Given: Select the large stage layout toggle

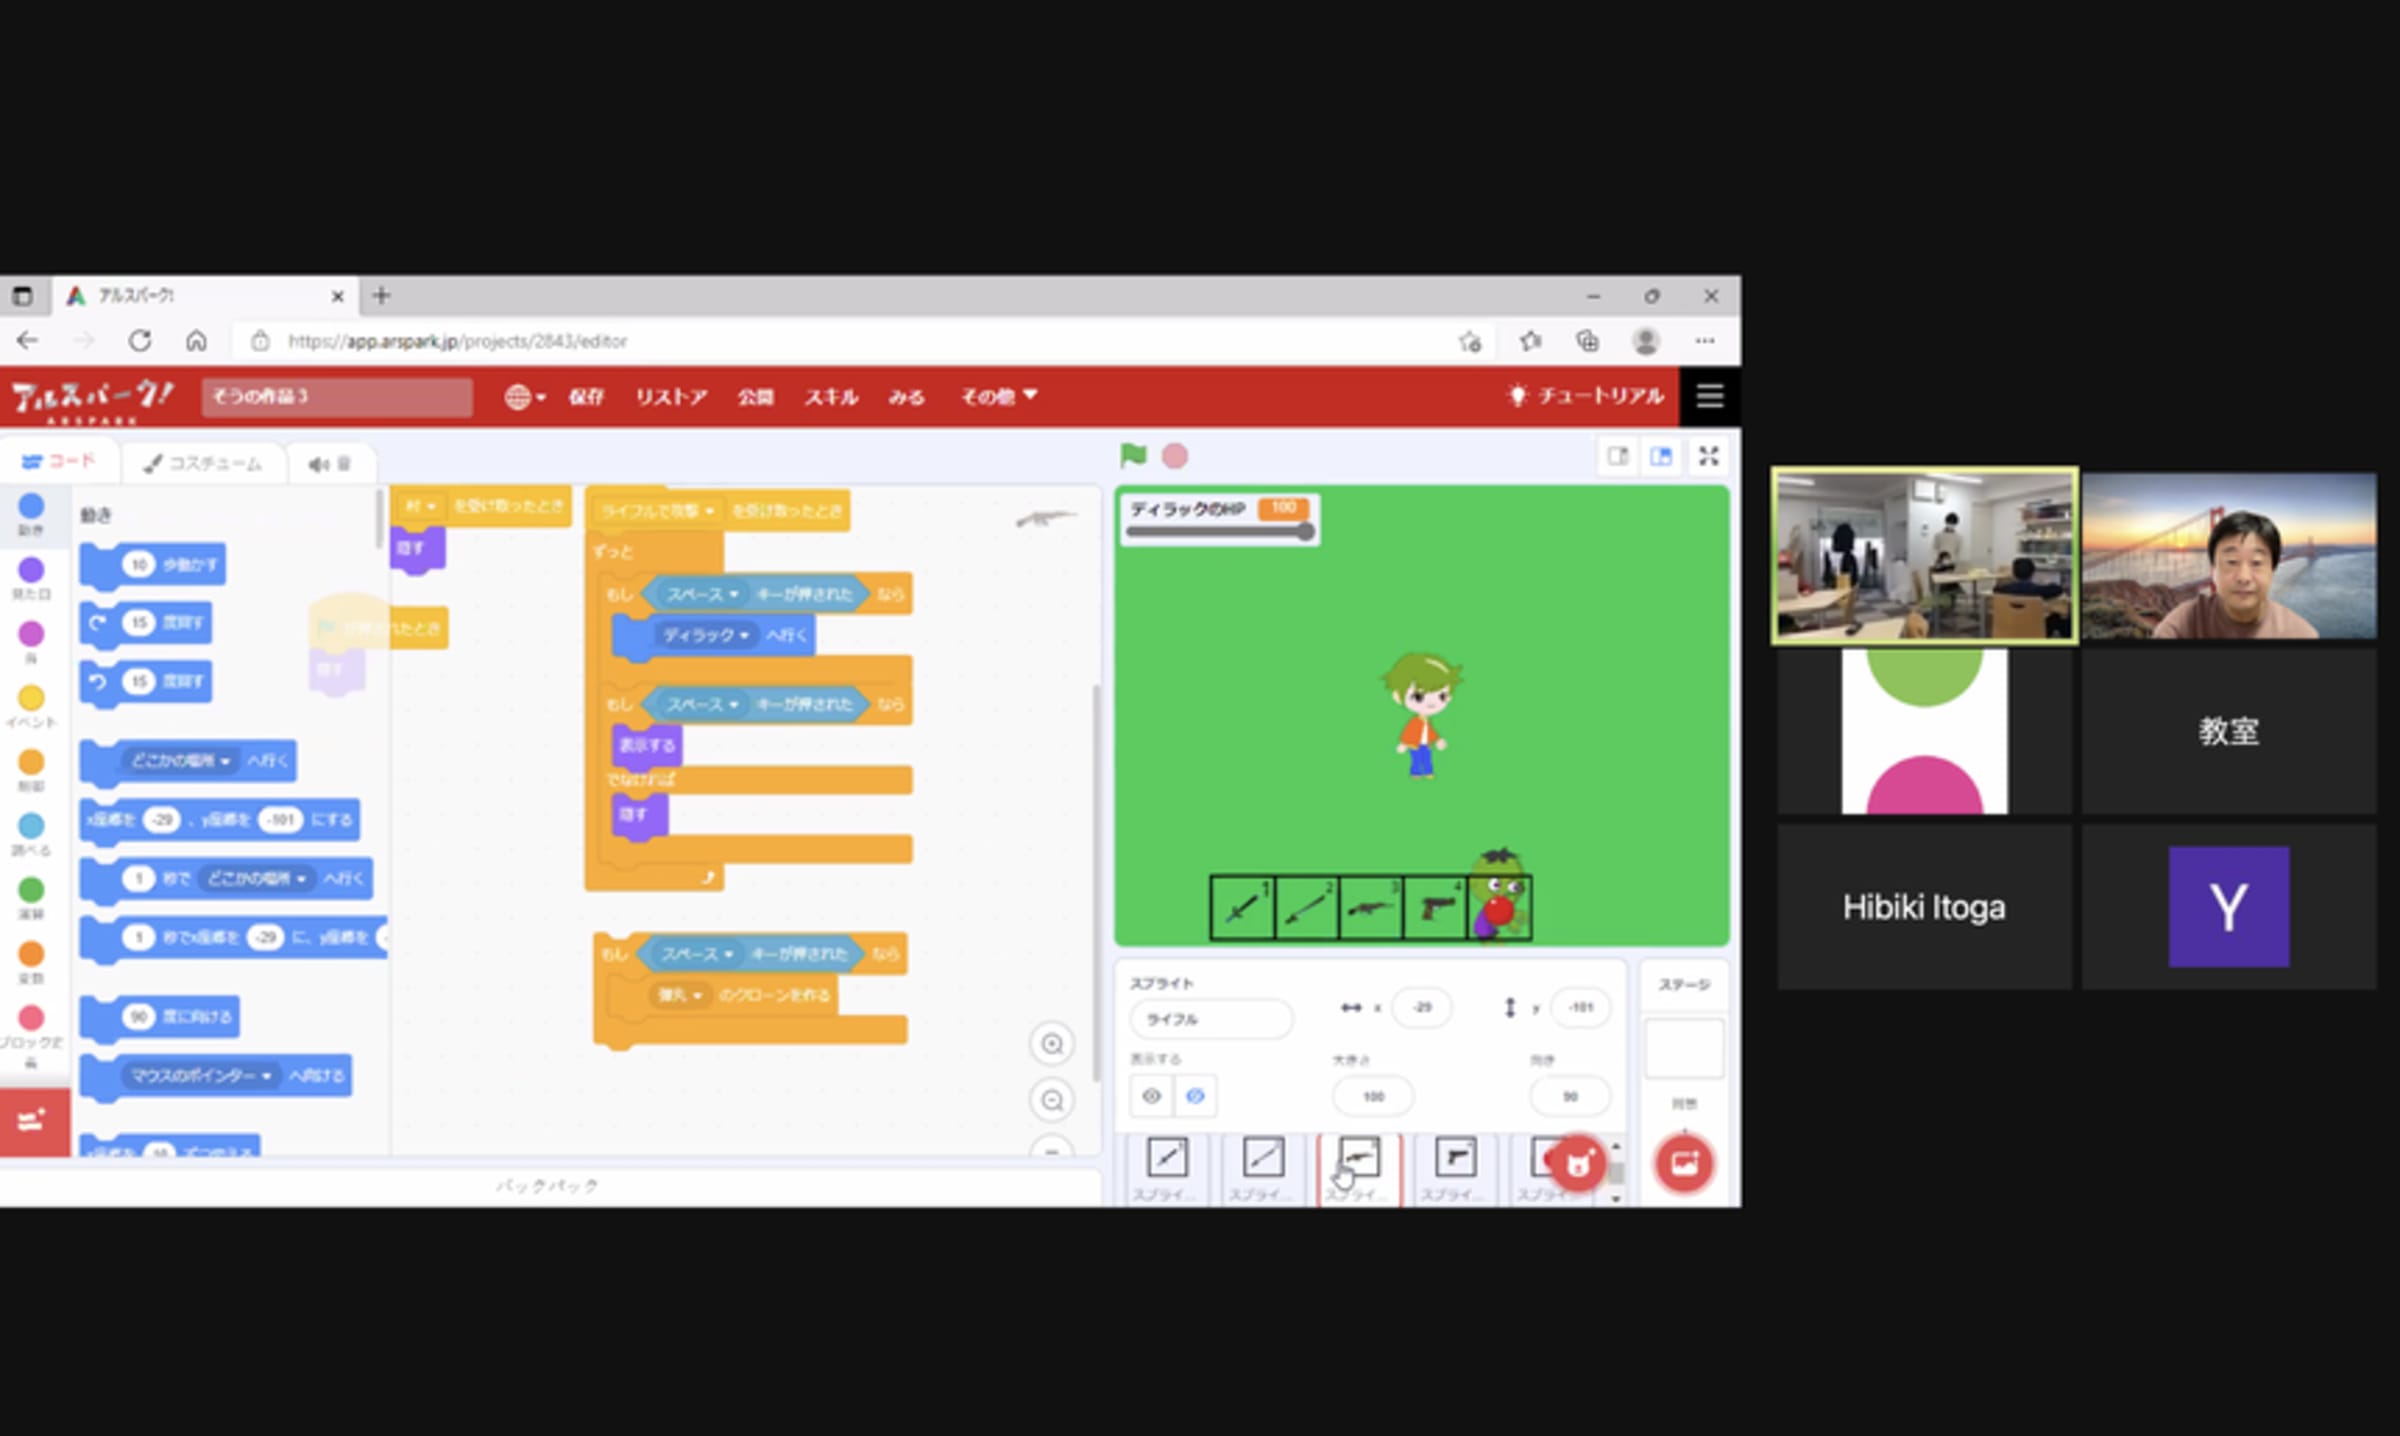Looking at the screenshot, I should [x=1661, y=456].
